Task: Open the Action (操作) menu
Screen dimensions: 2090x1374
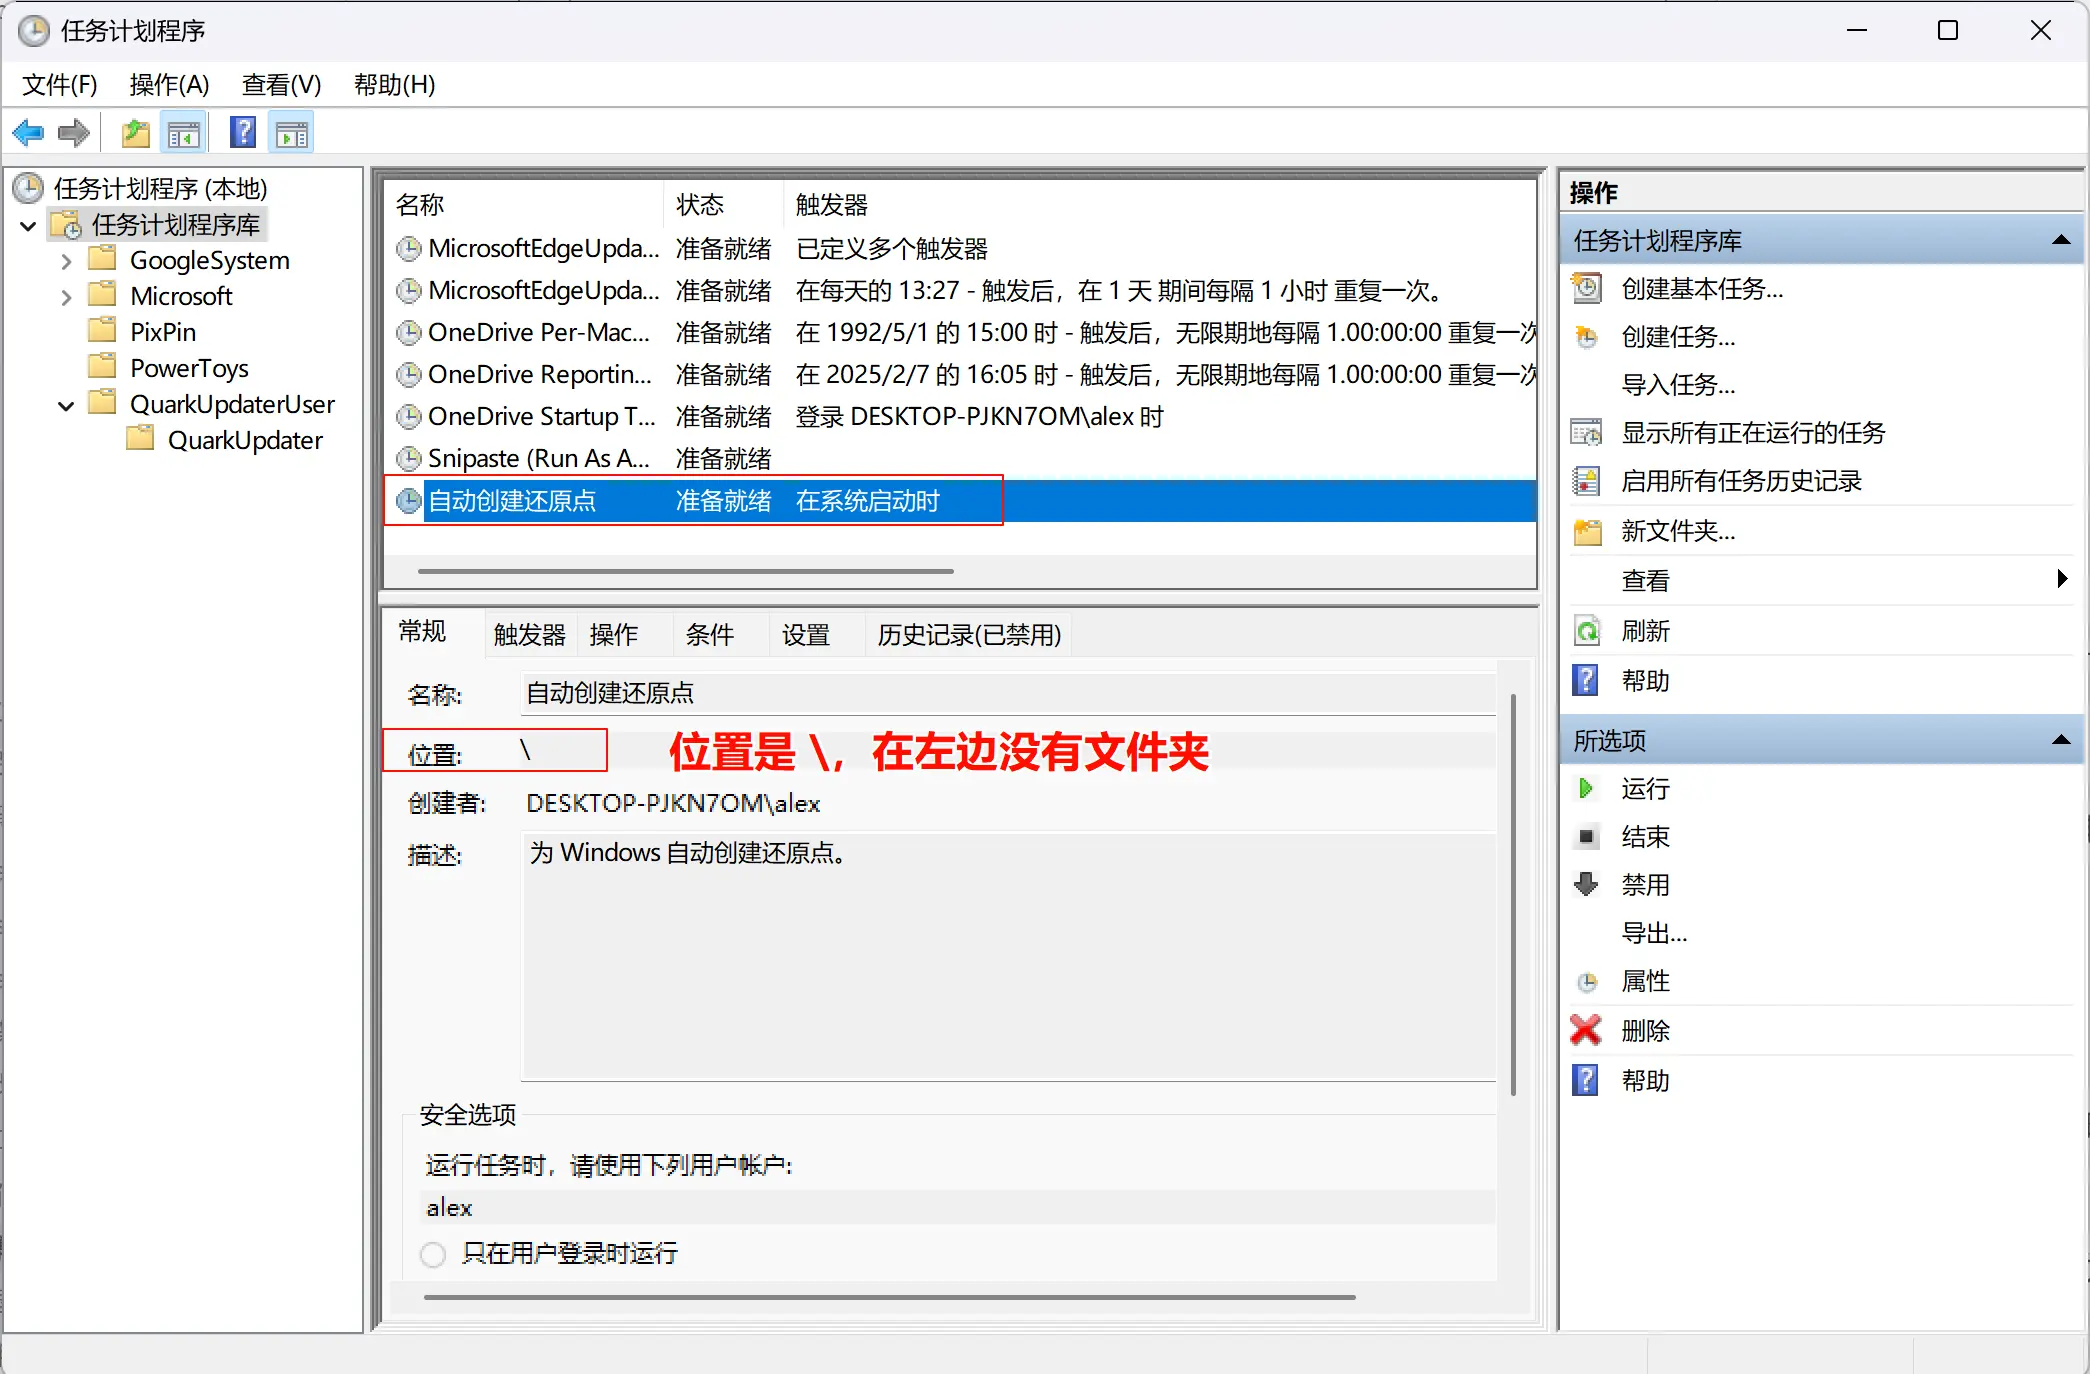Action: point(169,85)
